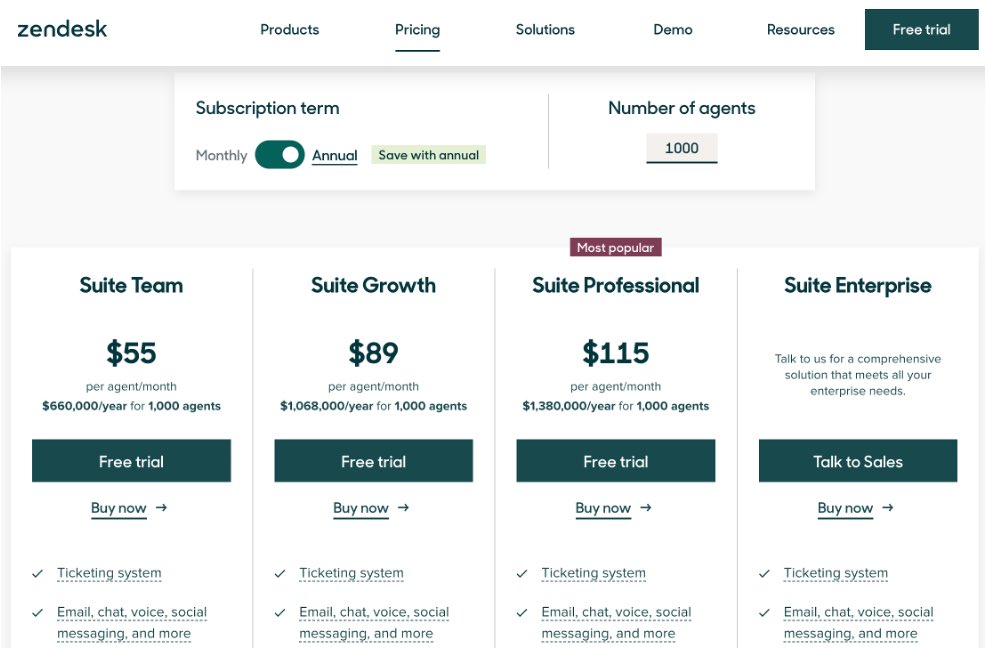This screenshot has width=986, height=648.
Task: Open the Demo page from navigation
Action: (673, 29)
